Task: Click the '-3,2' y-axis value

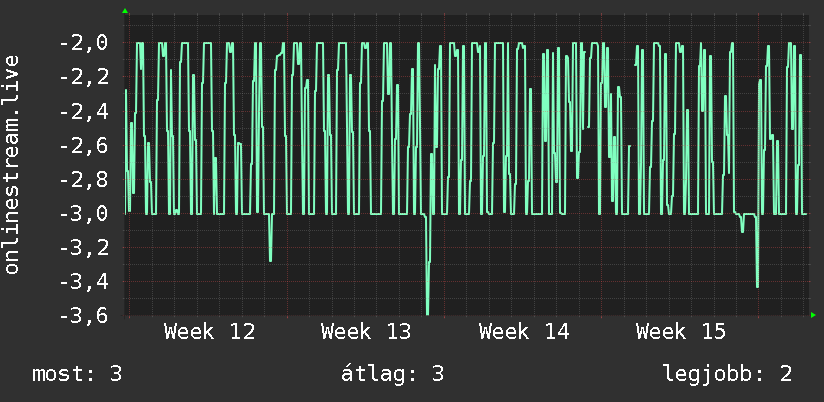Action: [x=84, y=248]
